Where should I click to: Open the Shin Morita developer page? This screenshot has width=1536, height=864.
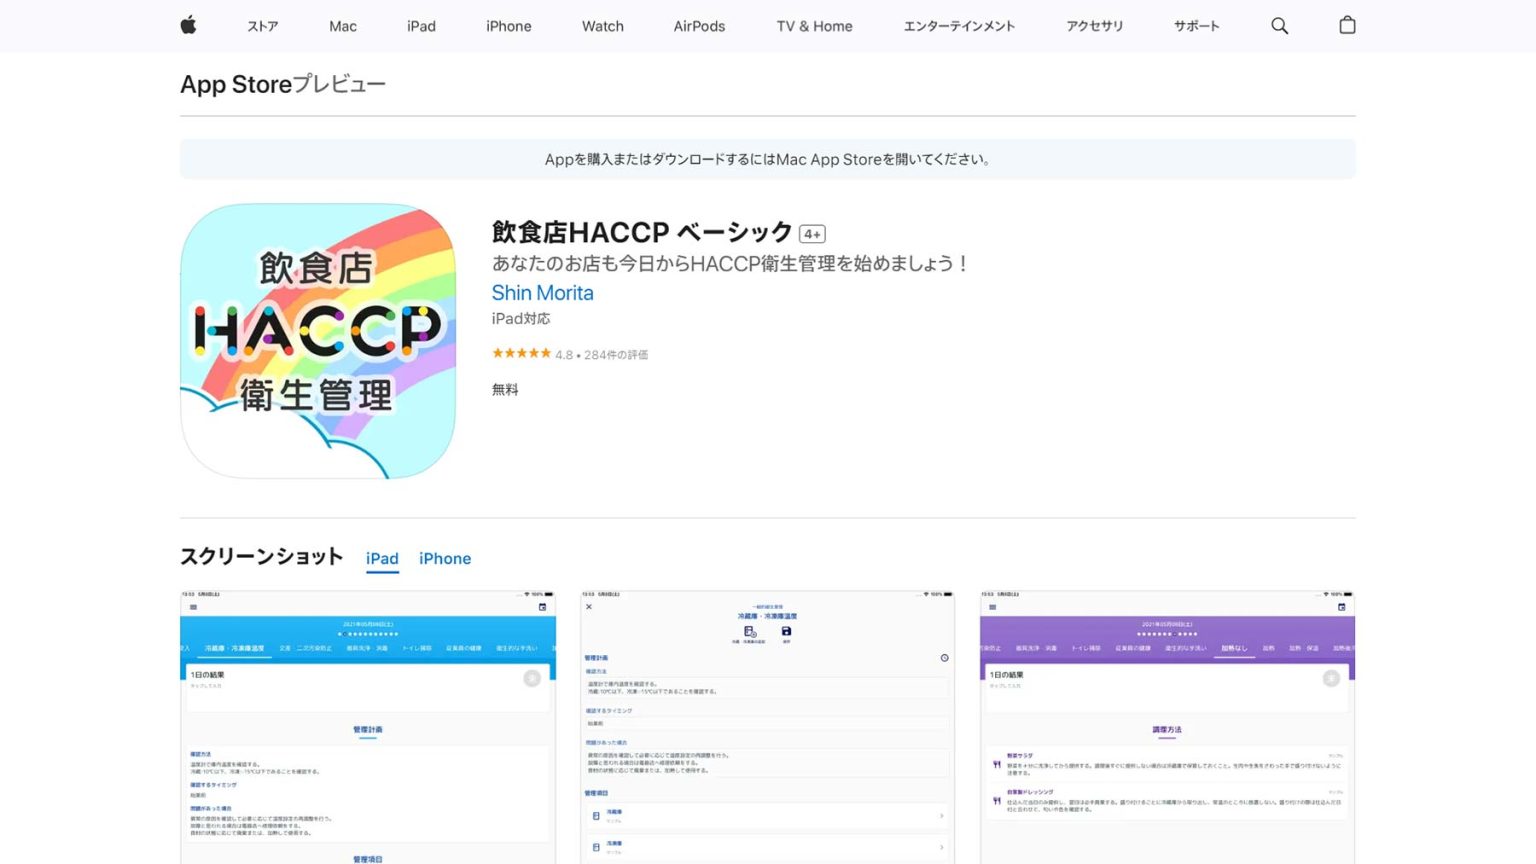(x=542, y=293)
